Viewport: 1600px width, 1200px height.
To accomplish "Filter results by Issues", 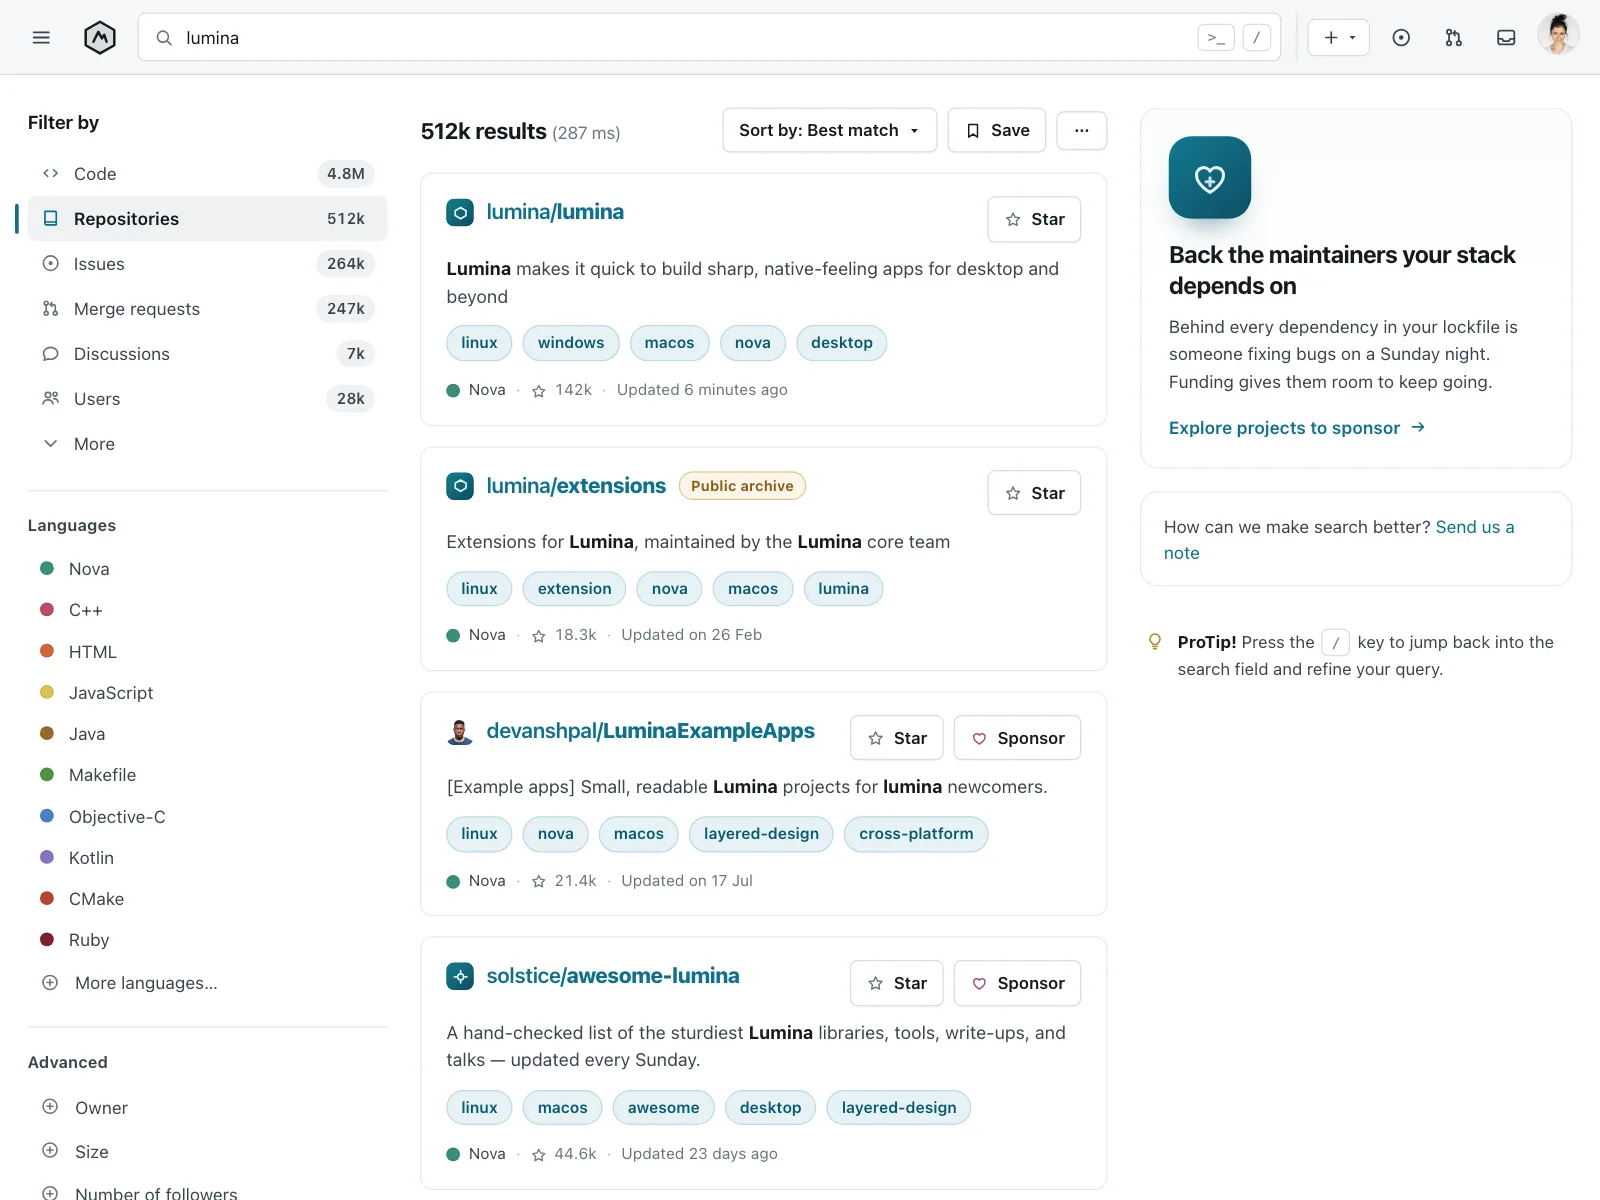I will [x=208, y=264].
